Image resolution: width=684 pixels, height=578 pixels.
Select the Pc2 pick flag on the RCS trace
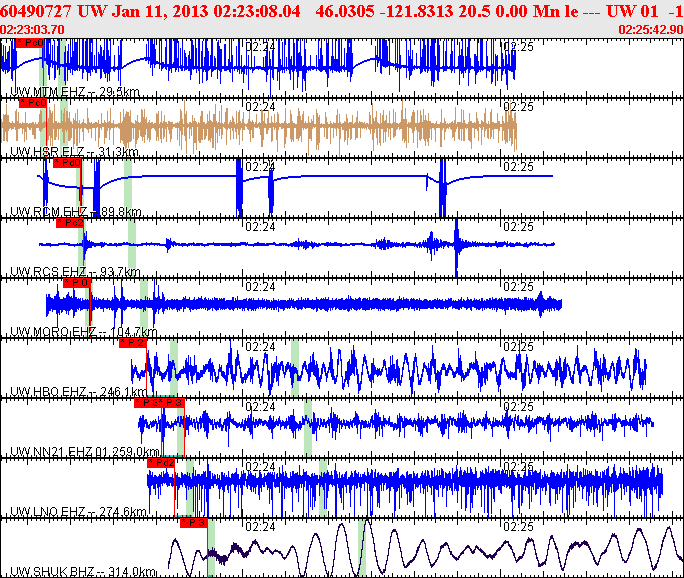click(70, 223)
